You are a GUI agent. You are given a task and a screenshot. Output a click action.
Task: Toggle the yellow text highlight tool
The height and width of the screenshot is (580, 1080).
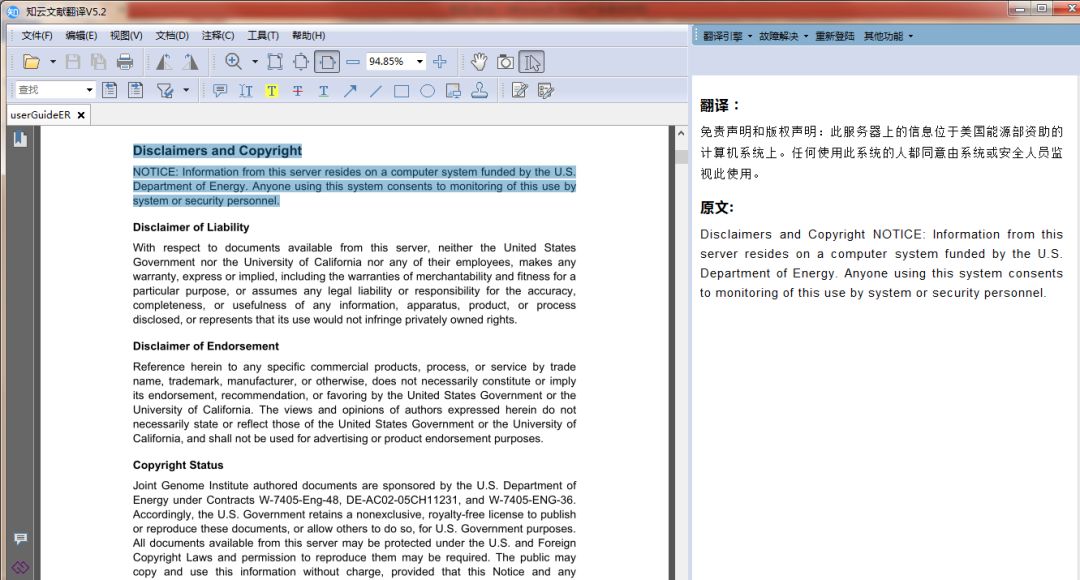(272, 91)
